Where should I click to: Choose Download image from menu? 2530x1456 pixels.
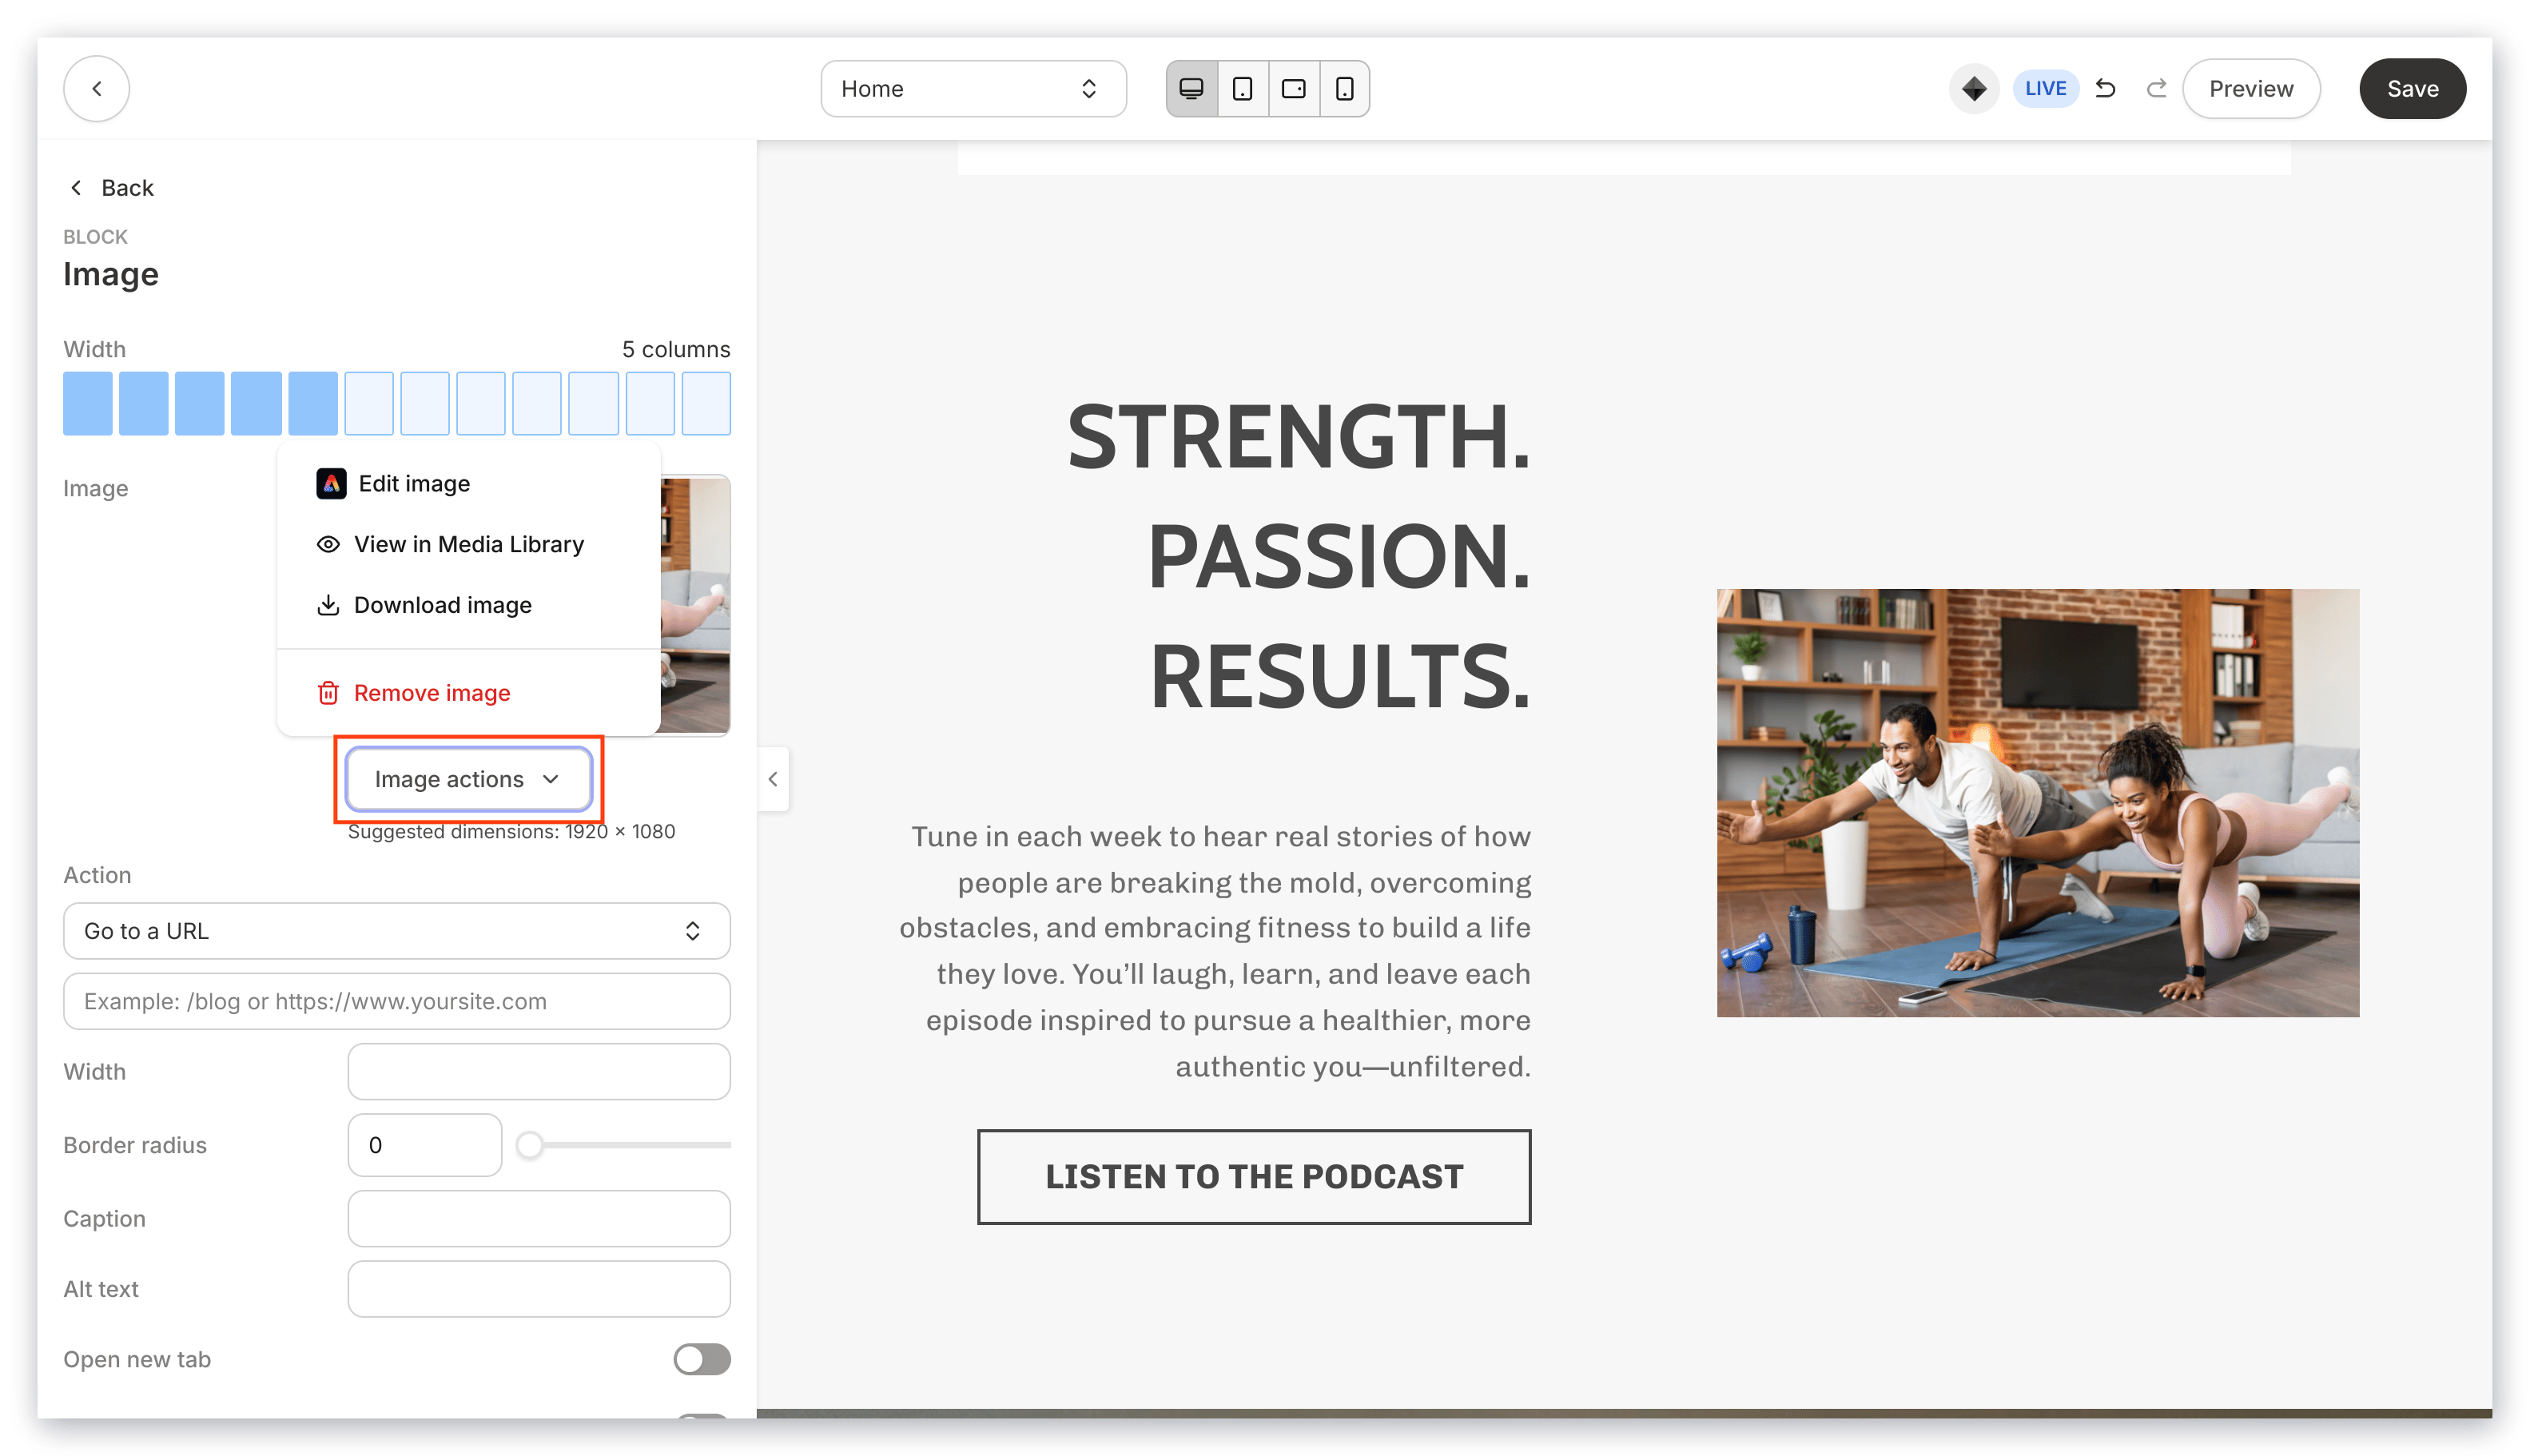(x=468, y=605)
